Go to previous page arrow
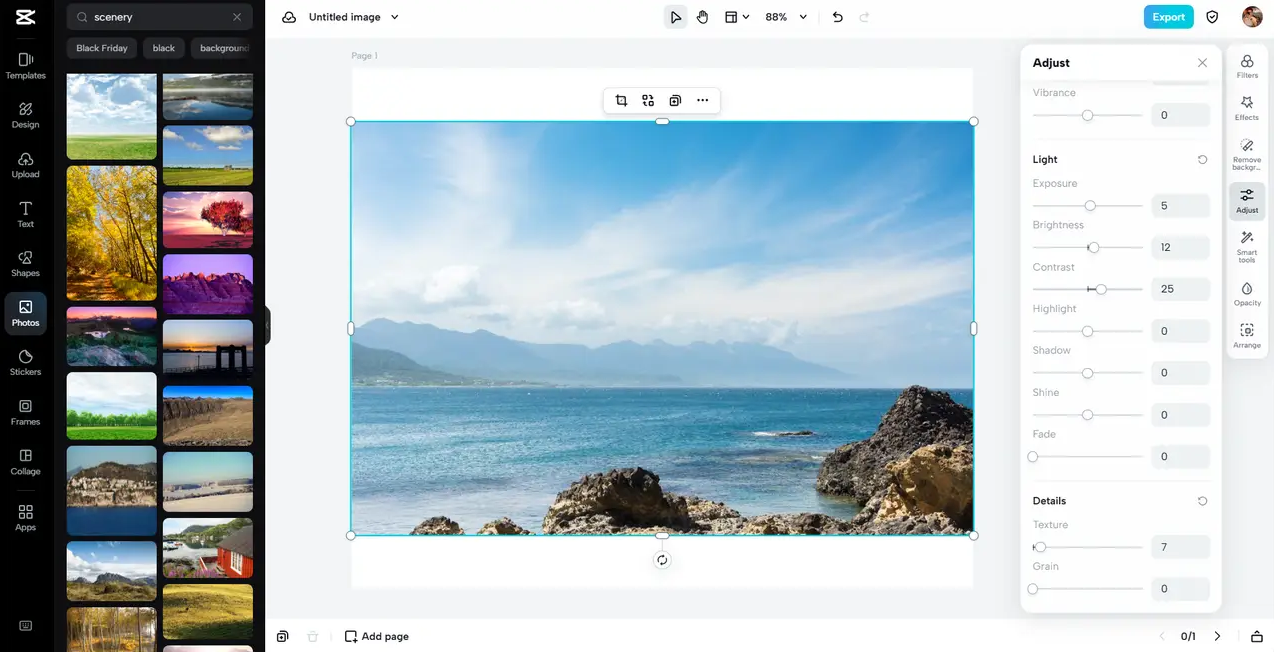 tap(1162, 636)
